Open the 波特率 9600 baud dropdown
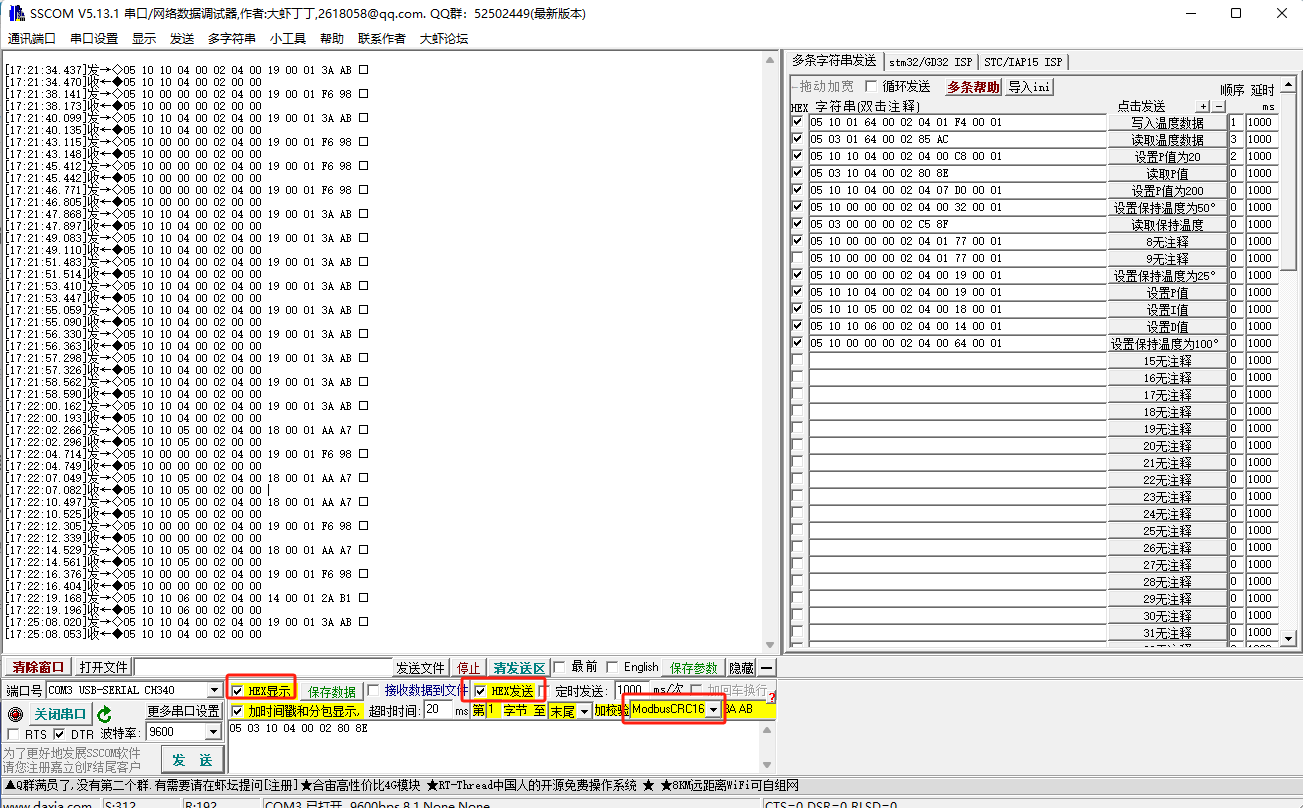Screen dimensions: 1303x808 tap(213, 733)
